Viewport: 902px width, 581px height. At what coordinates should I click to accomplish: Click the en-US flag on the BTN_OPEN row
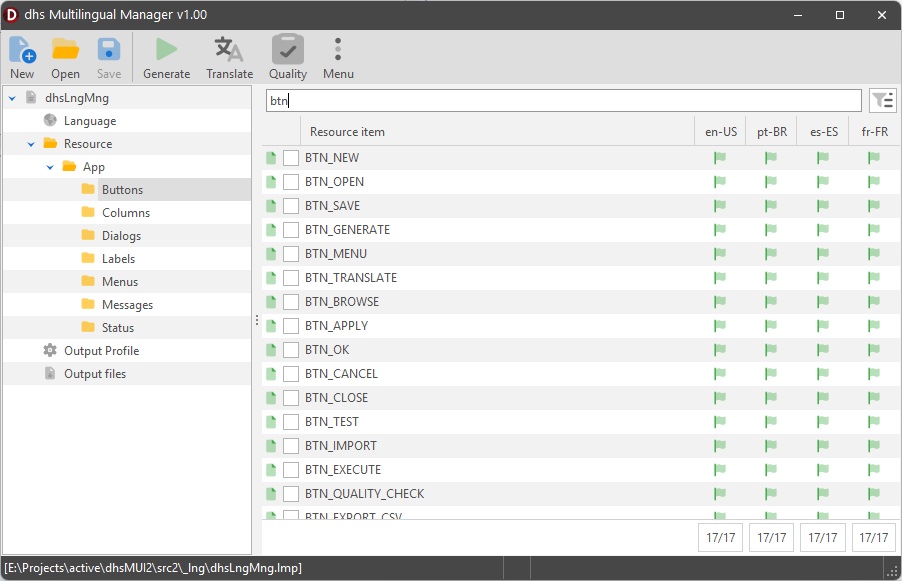(719, 181)
